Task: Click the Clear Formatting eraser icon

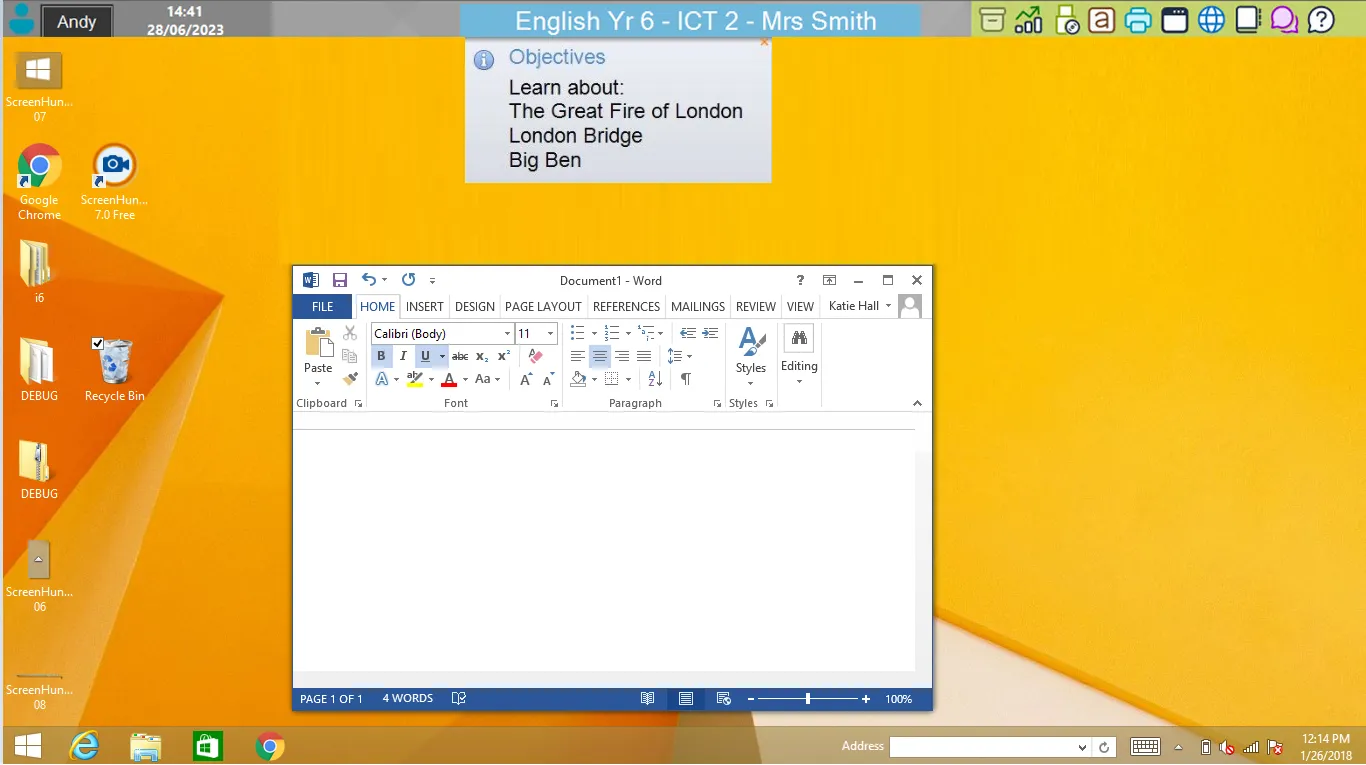Action: [535, 356]
